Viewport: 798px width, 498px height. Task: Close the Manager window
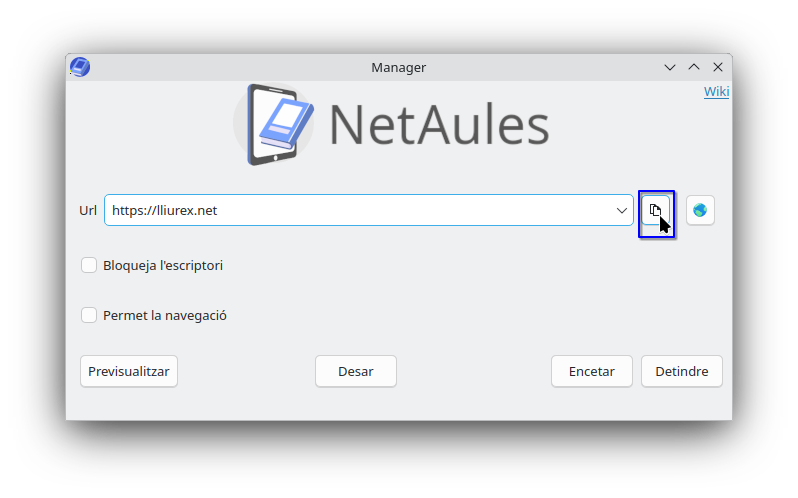718,67
